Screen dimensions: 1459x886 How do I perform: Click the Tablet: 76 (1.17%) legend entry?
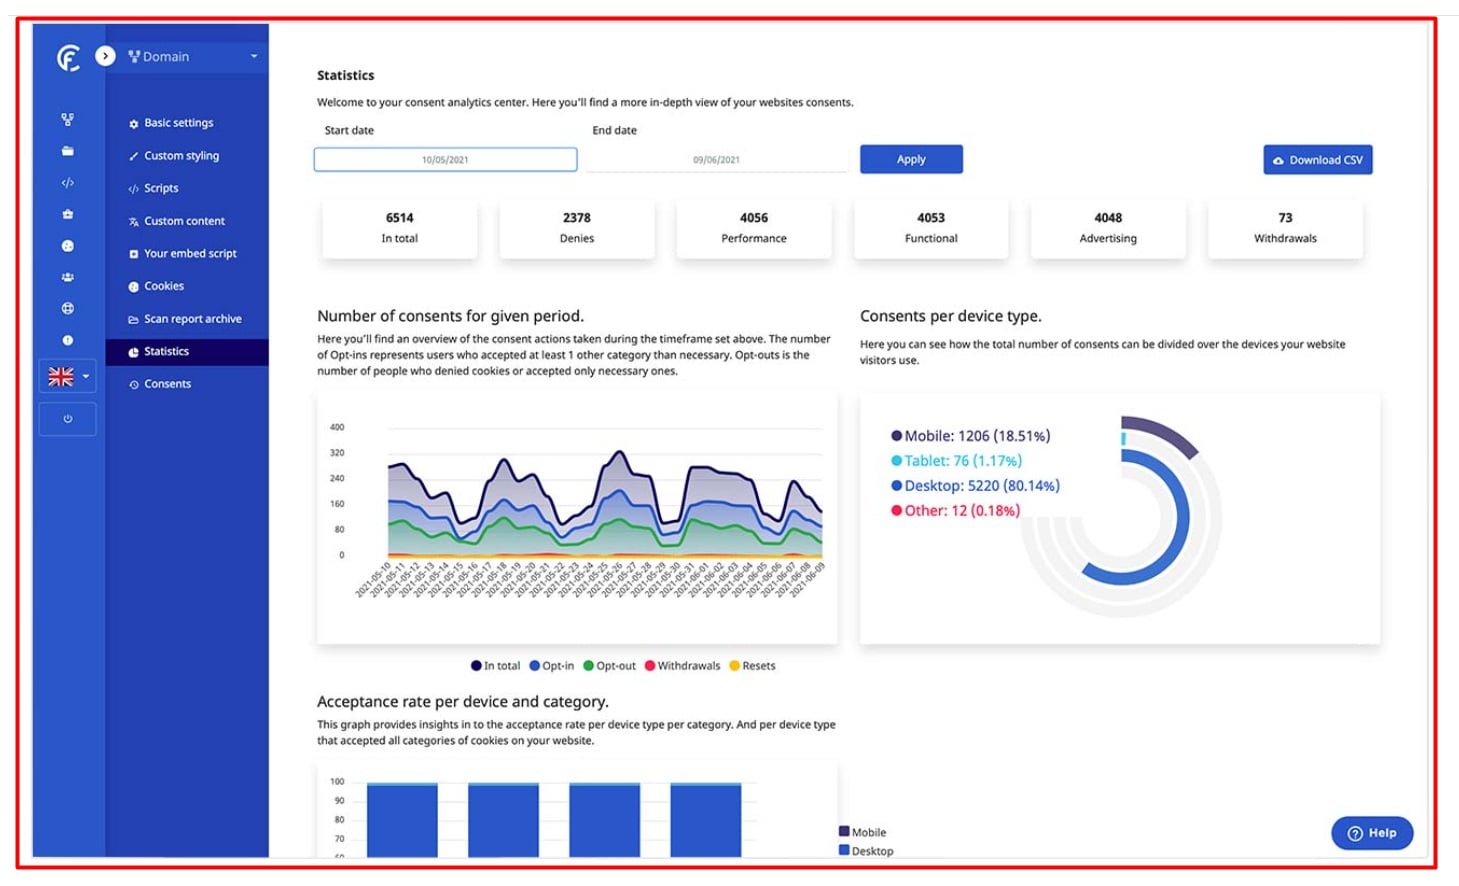coord(957,461)
